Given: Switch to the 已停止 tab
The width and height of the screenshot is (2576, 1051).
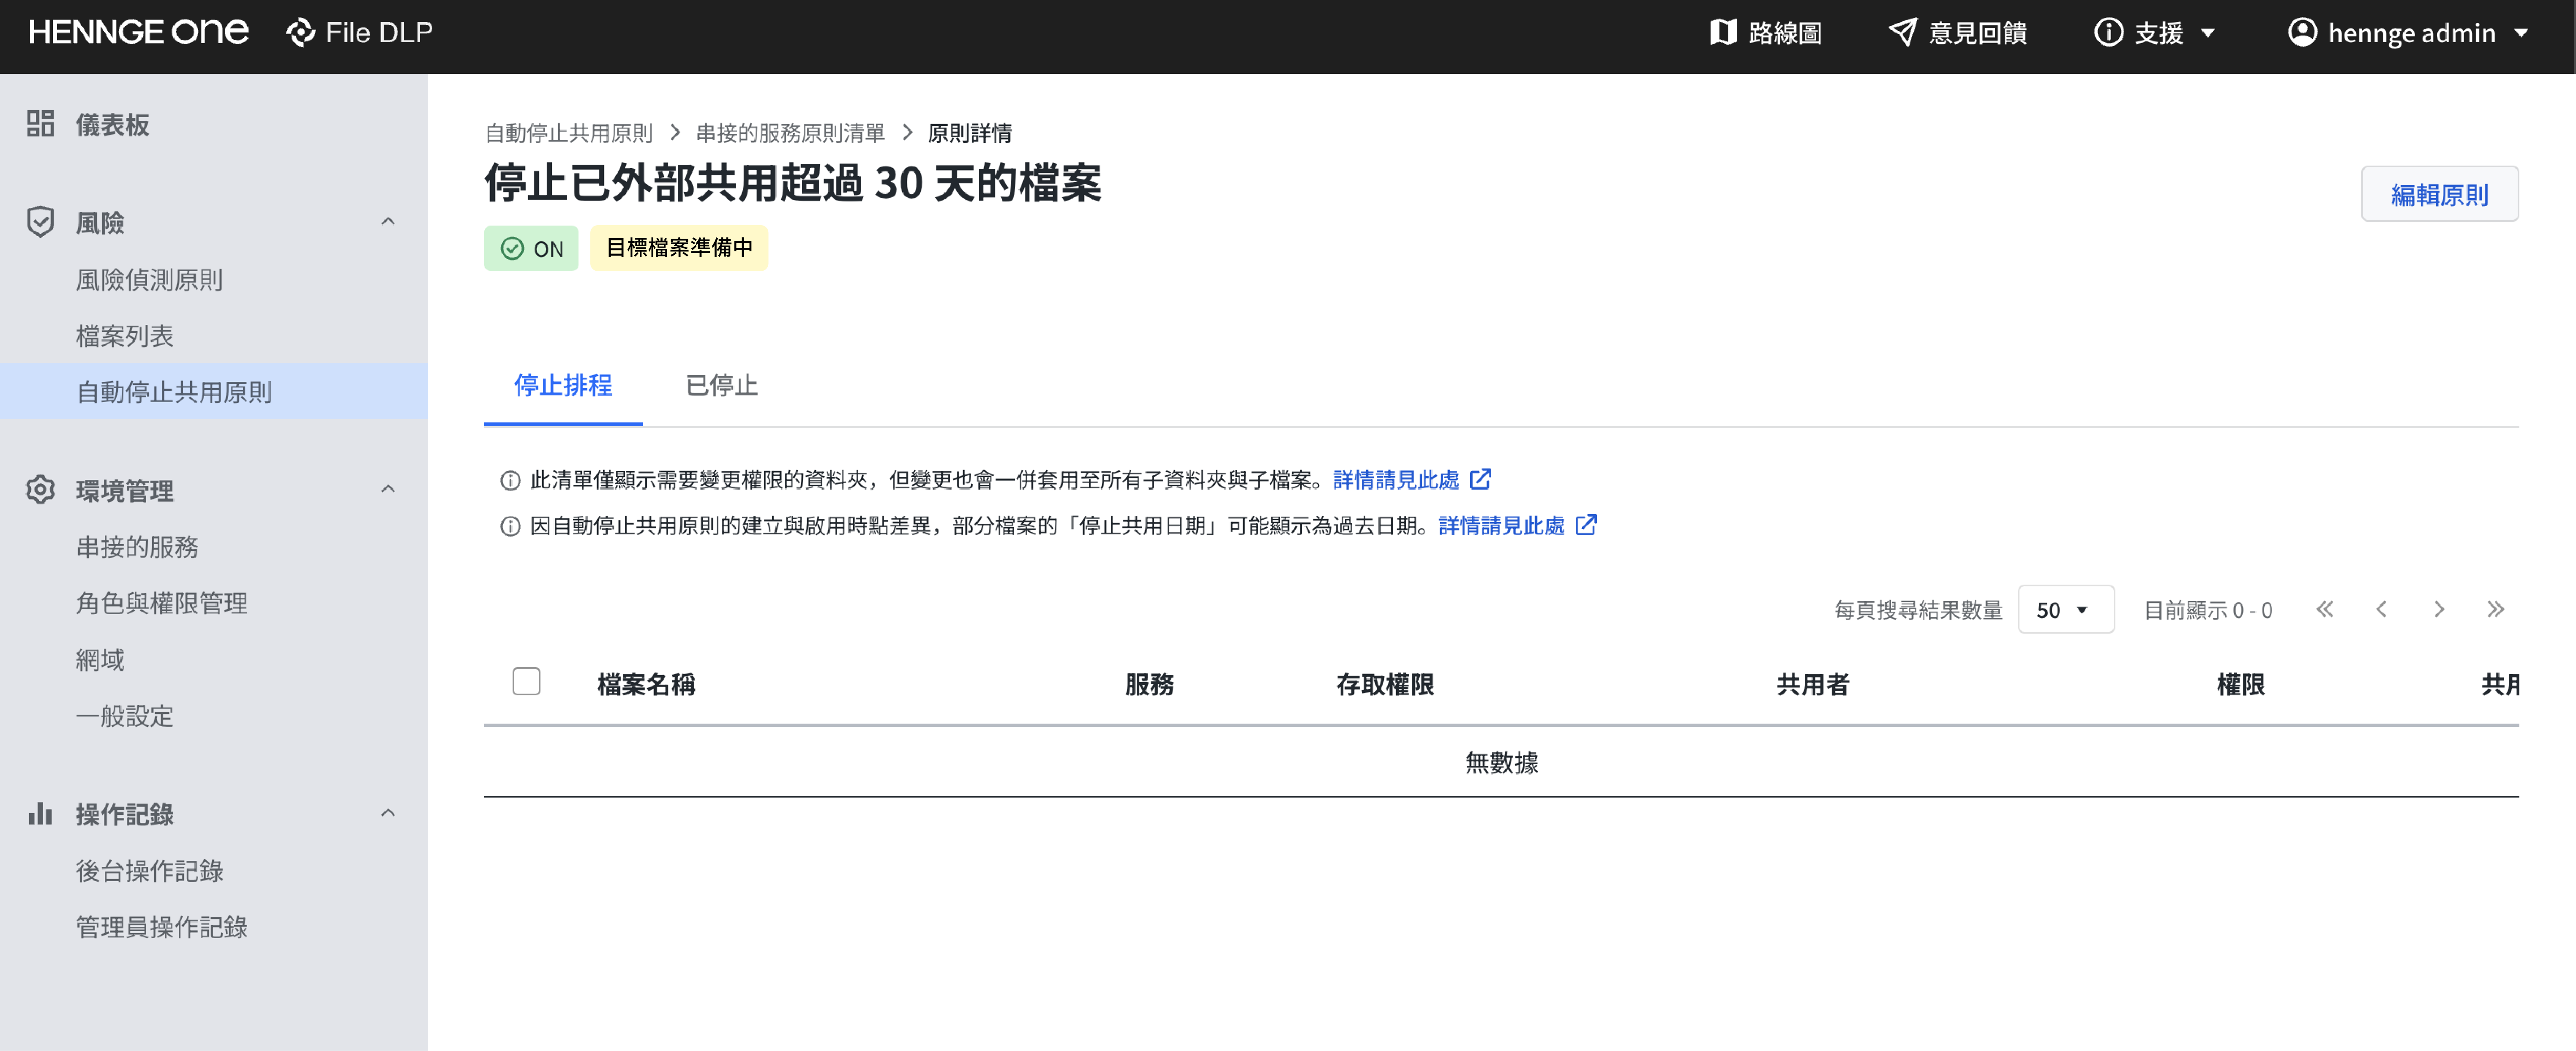Looking at the screenshot, I should pos(721,386).
